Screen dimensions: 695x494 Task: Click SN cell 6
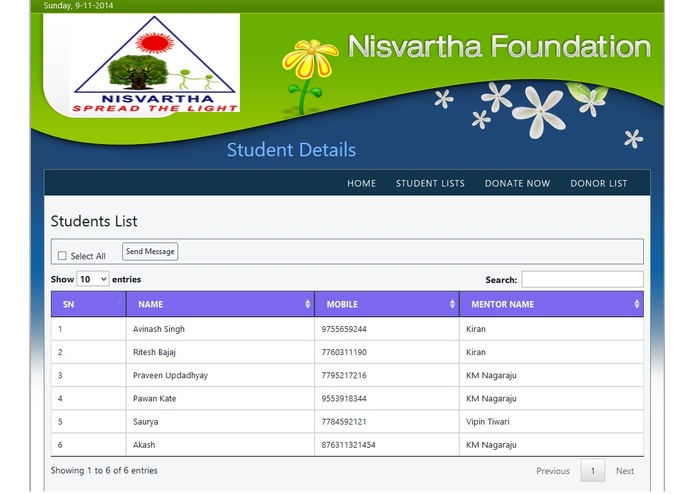coord(89,444)
